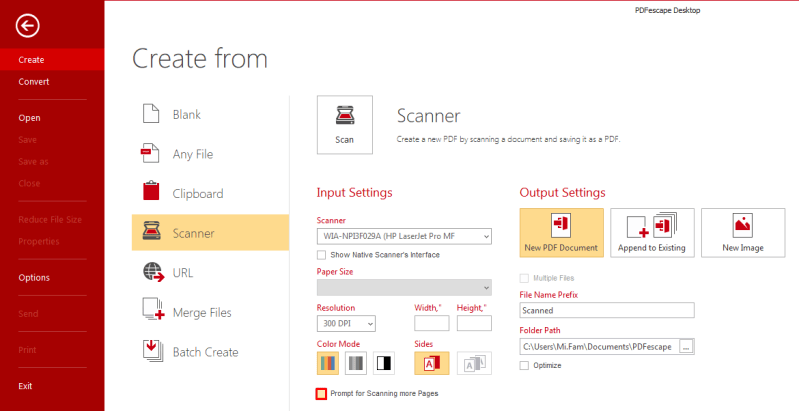Open the Scanner device dropdown

pos(404,236)
